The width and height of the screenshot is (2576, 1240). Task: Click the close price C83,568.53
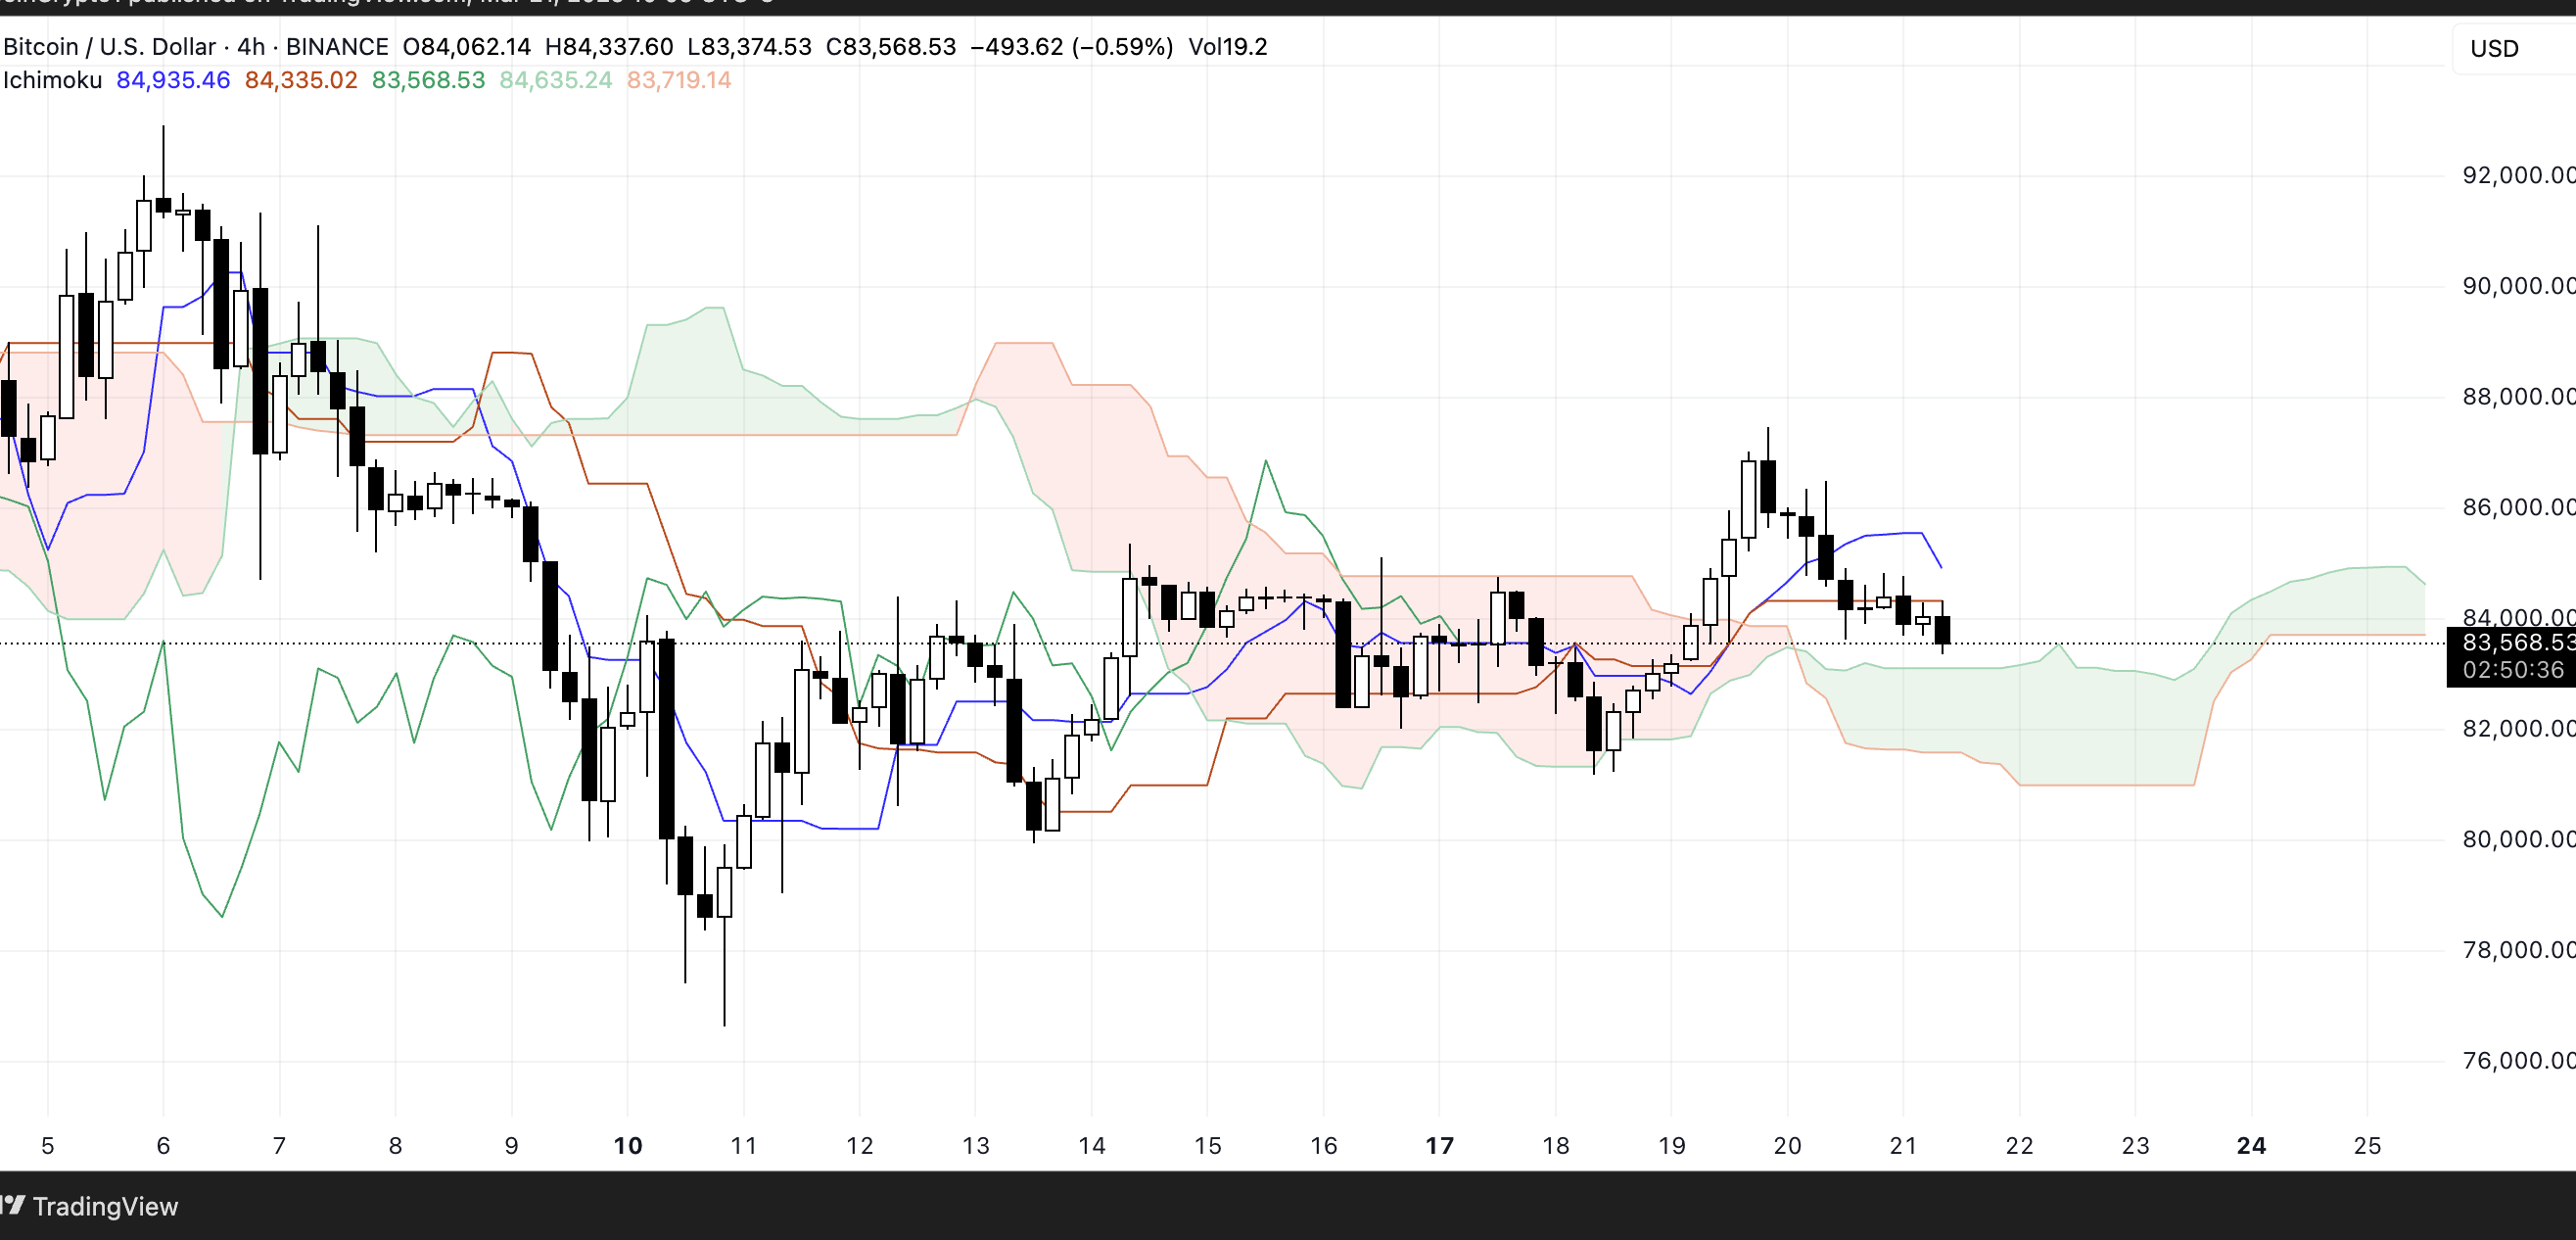[x=891, y=47]
